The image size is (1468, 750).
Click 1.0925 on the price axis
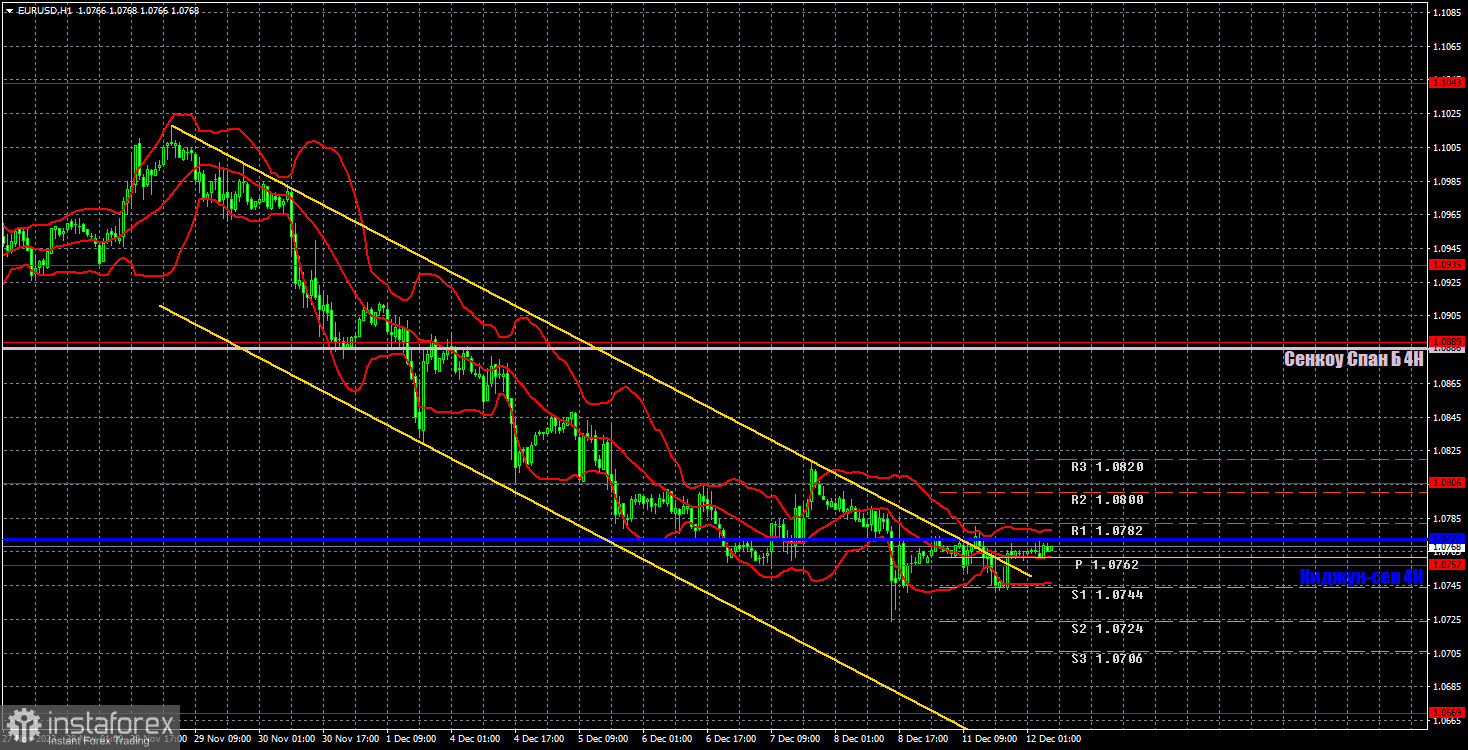(x=1447, y=283)
